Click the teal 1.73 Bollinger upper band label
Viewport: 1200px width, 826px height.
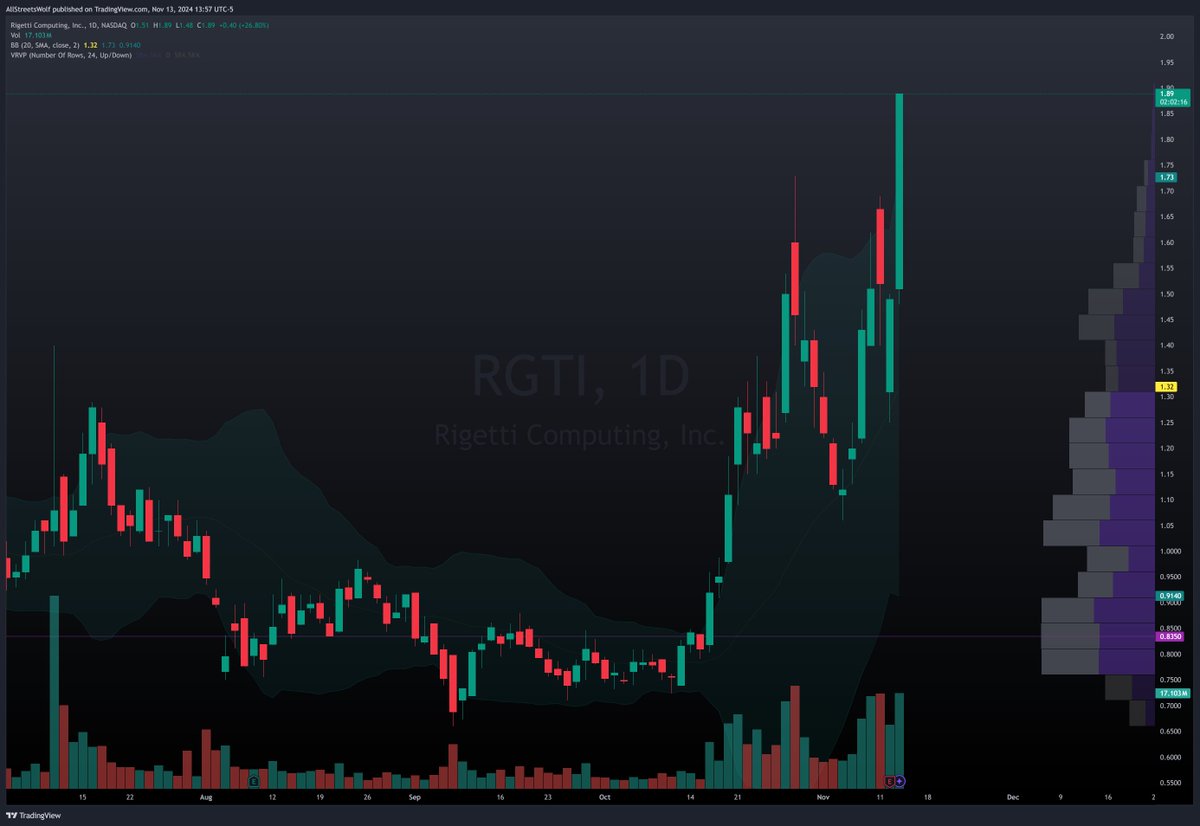coord(1166,176)
